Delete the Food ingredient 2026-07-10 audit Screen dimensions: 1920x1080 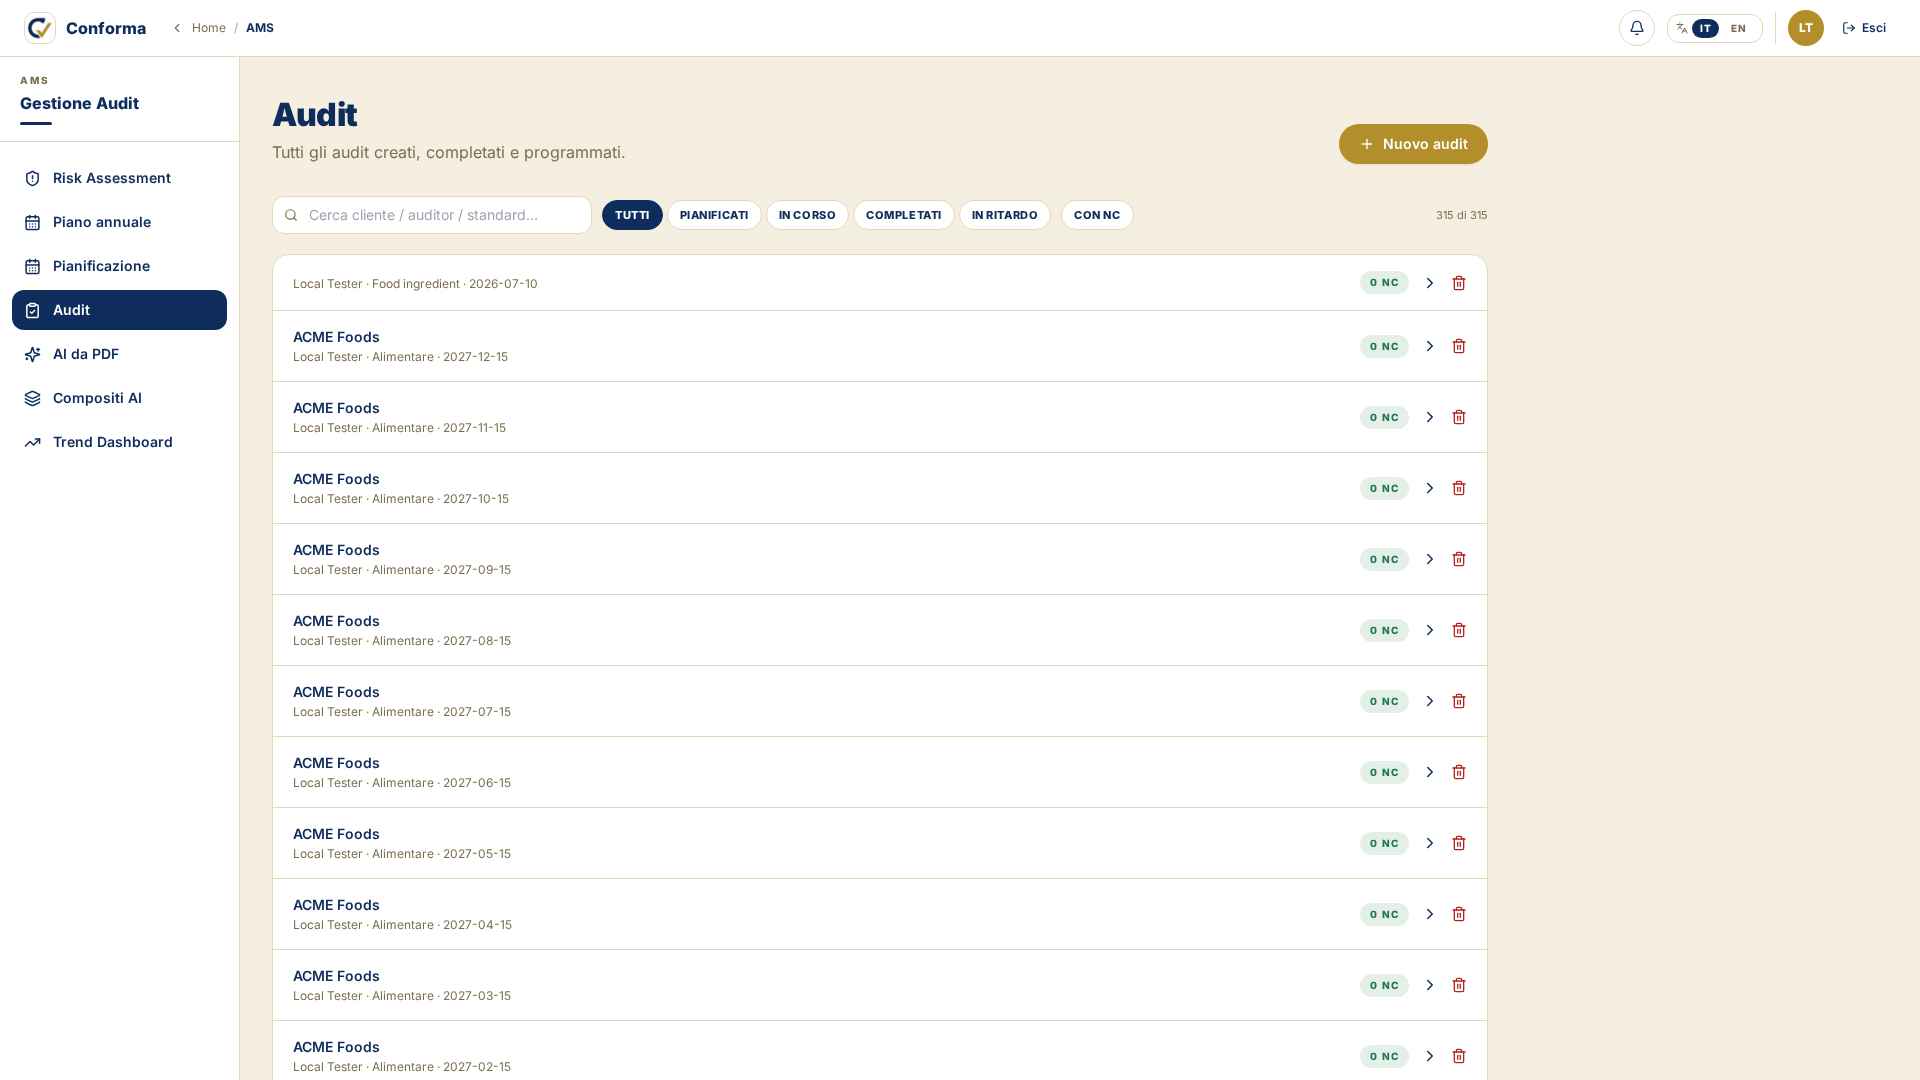pyautogui.click(x=1459, y=283)
